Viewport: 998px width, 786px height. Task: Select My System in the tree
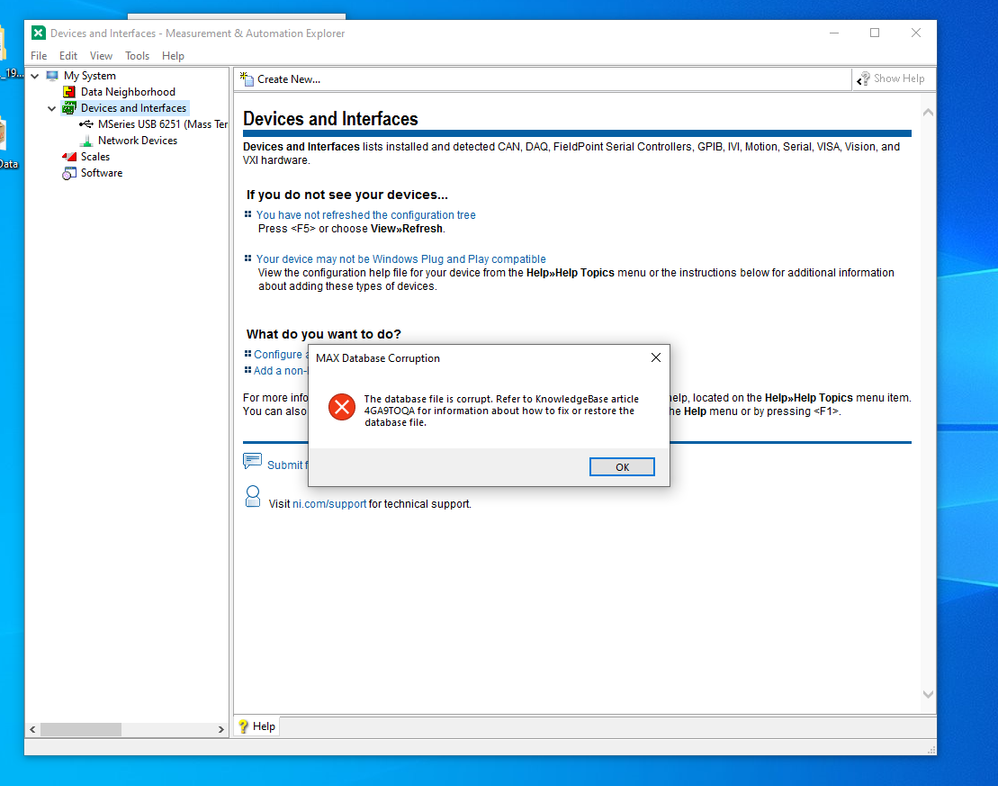(90, 76)
